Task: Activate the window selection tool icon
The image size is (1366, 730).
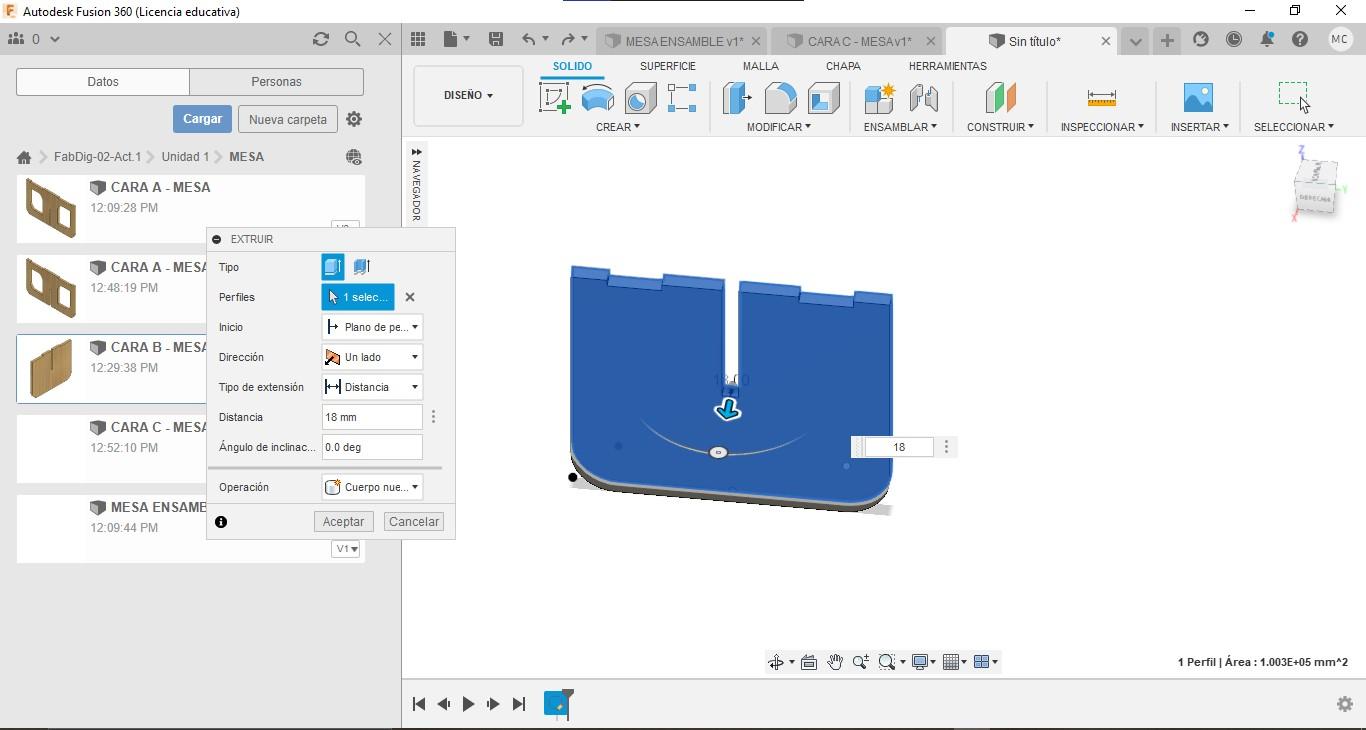Action: point(1293,96)
